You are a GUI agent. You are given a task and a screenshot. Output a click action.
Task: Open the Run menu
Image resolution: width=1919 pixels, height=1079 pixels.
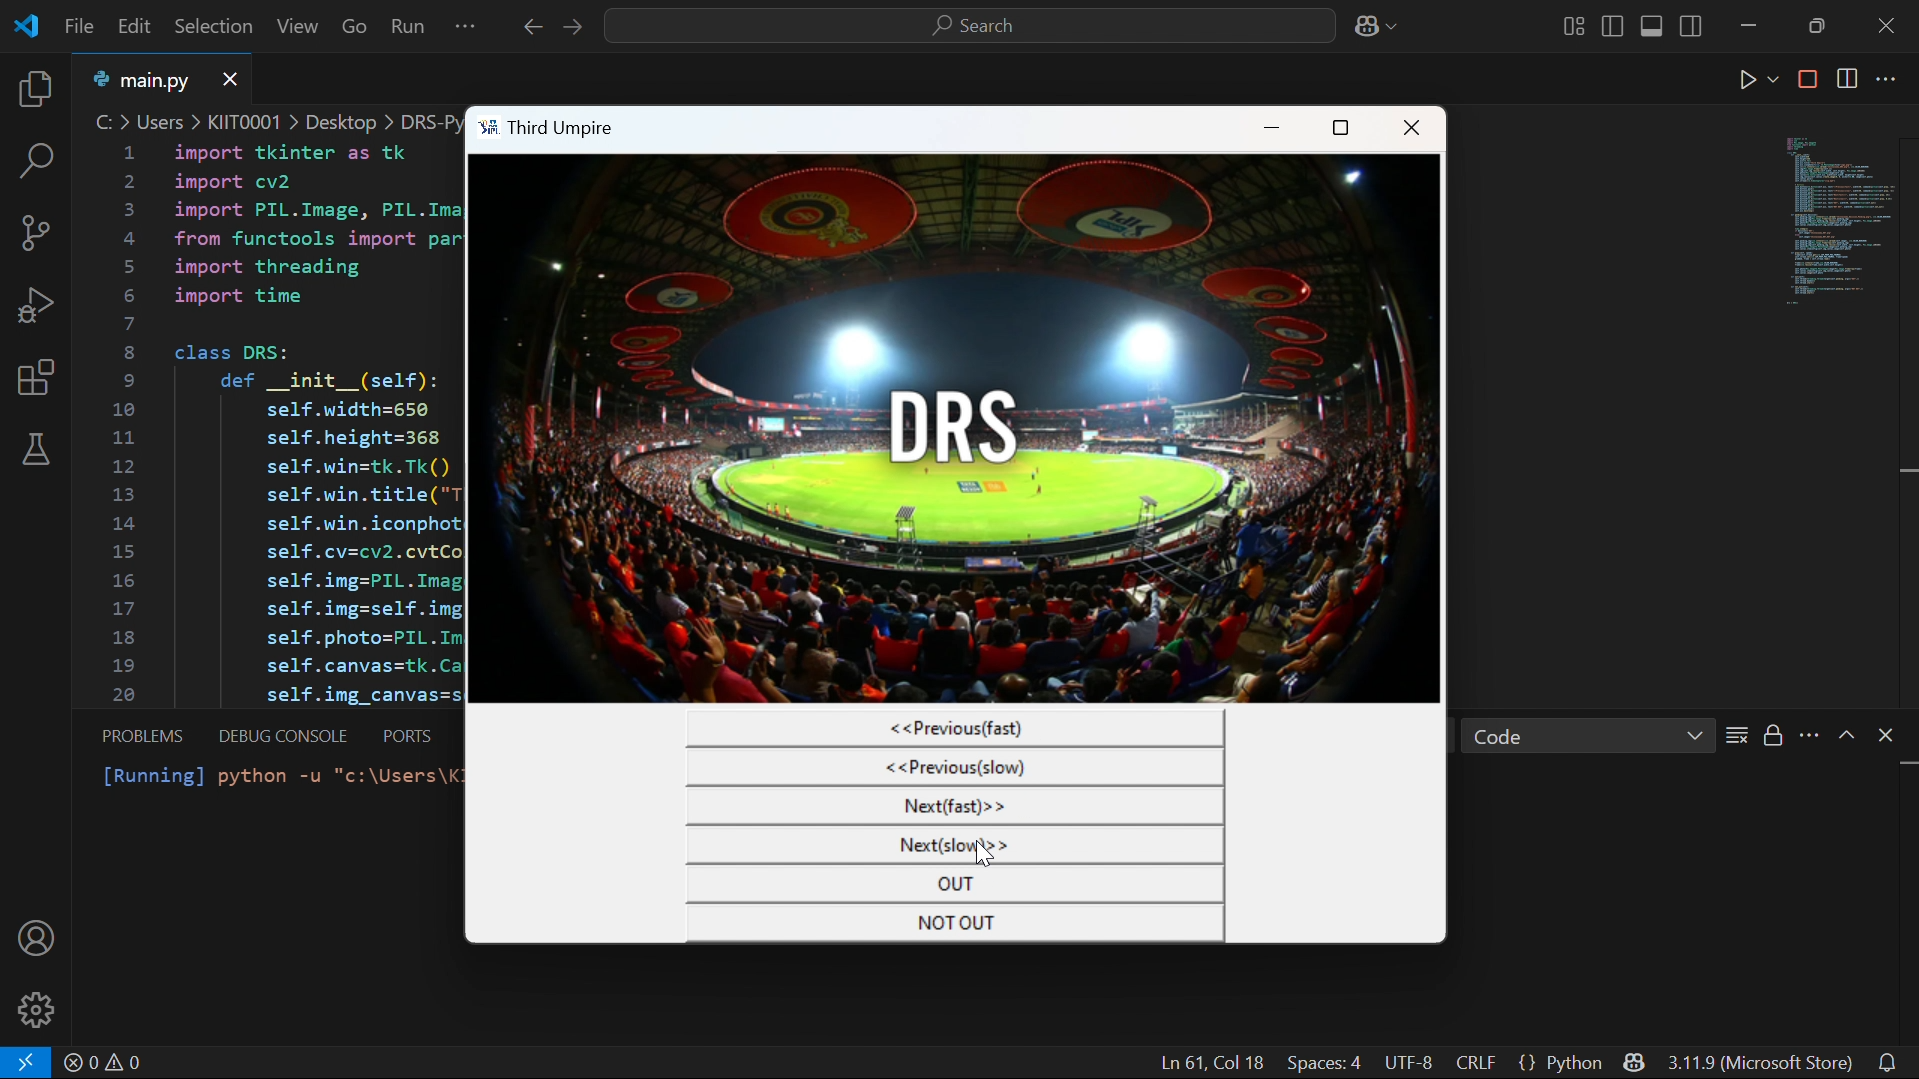coord(406,26)
